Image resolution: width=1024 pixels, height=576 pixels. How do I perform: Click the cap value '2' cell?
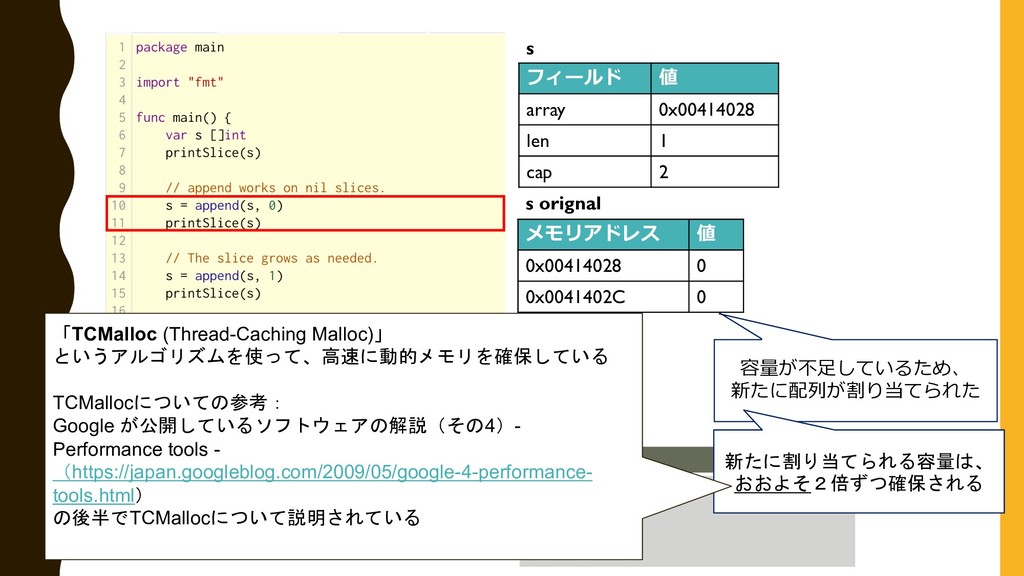pos(714,172)
